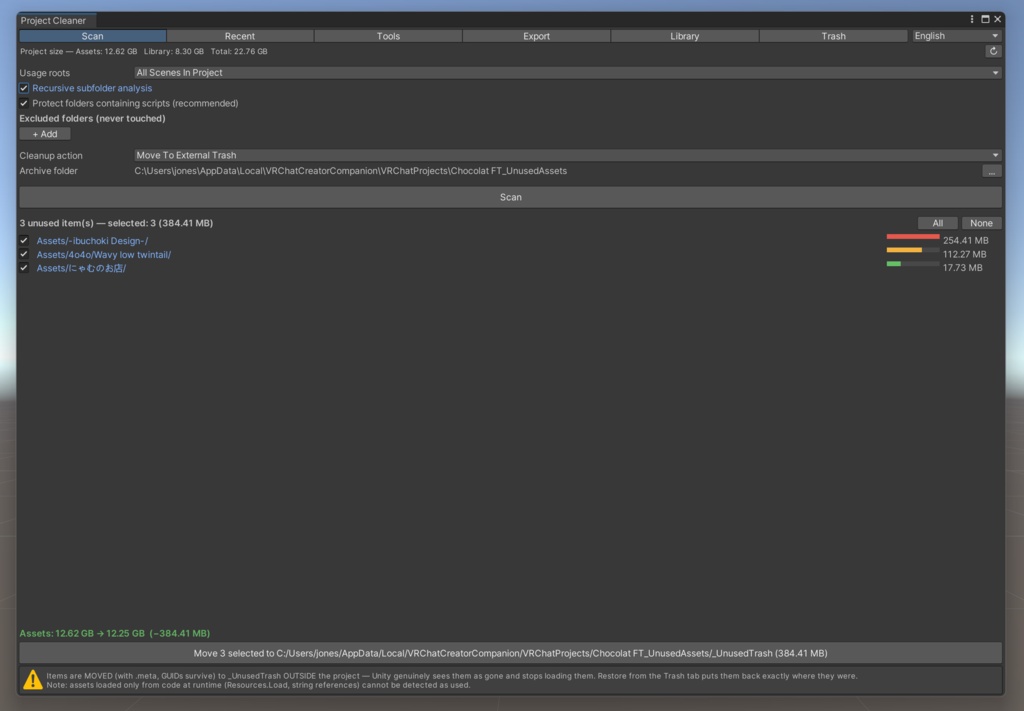Viewport: 1024px width, 711px height.
Task: Switch to the Trash tab
Action: click(833, 36)
